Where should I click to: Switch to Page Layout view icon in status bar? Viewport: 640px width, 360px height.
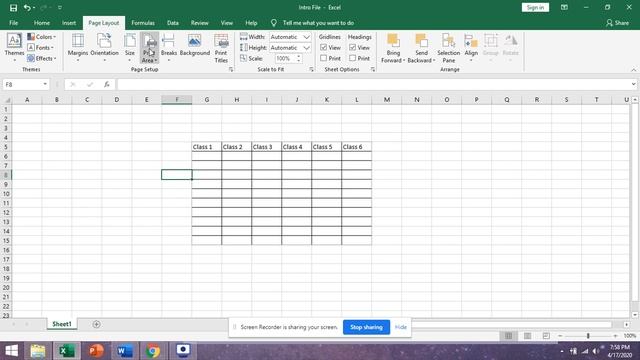(527, 336)
